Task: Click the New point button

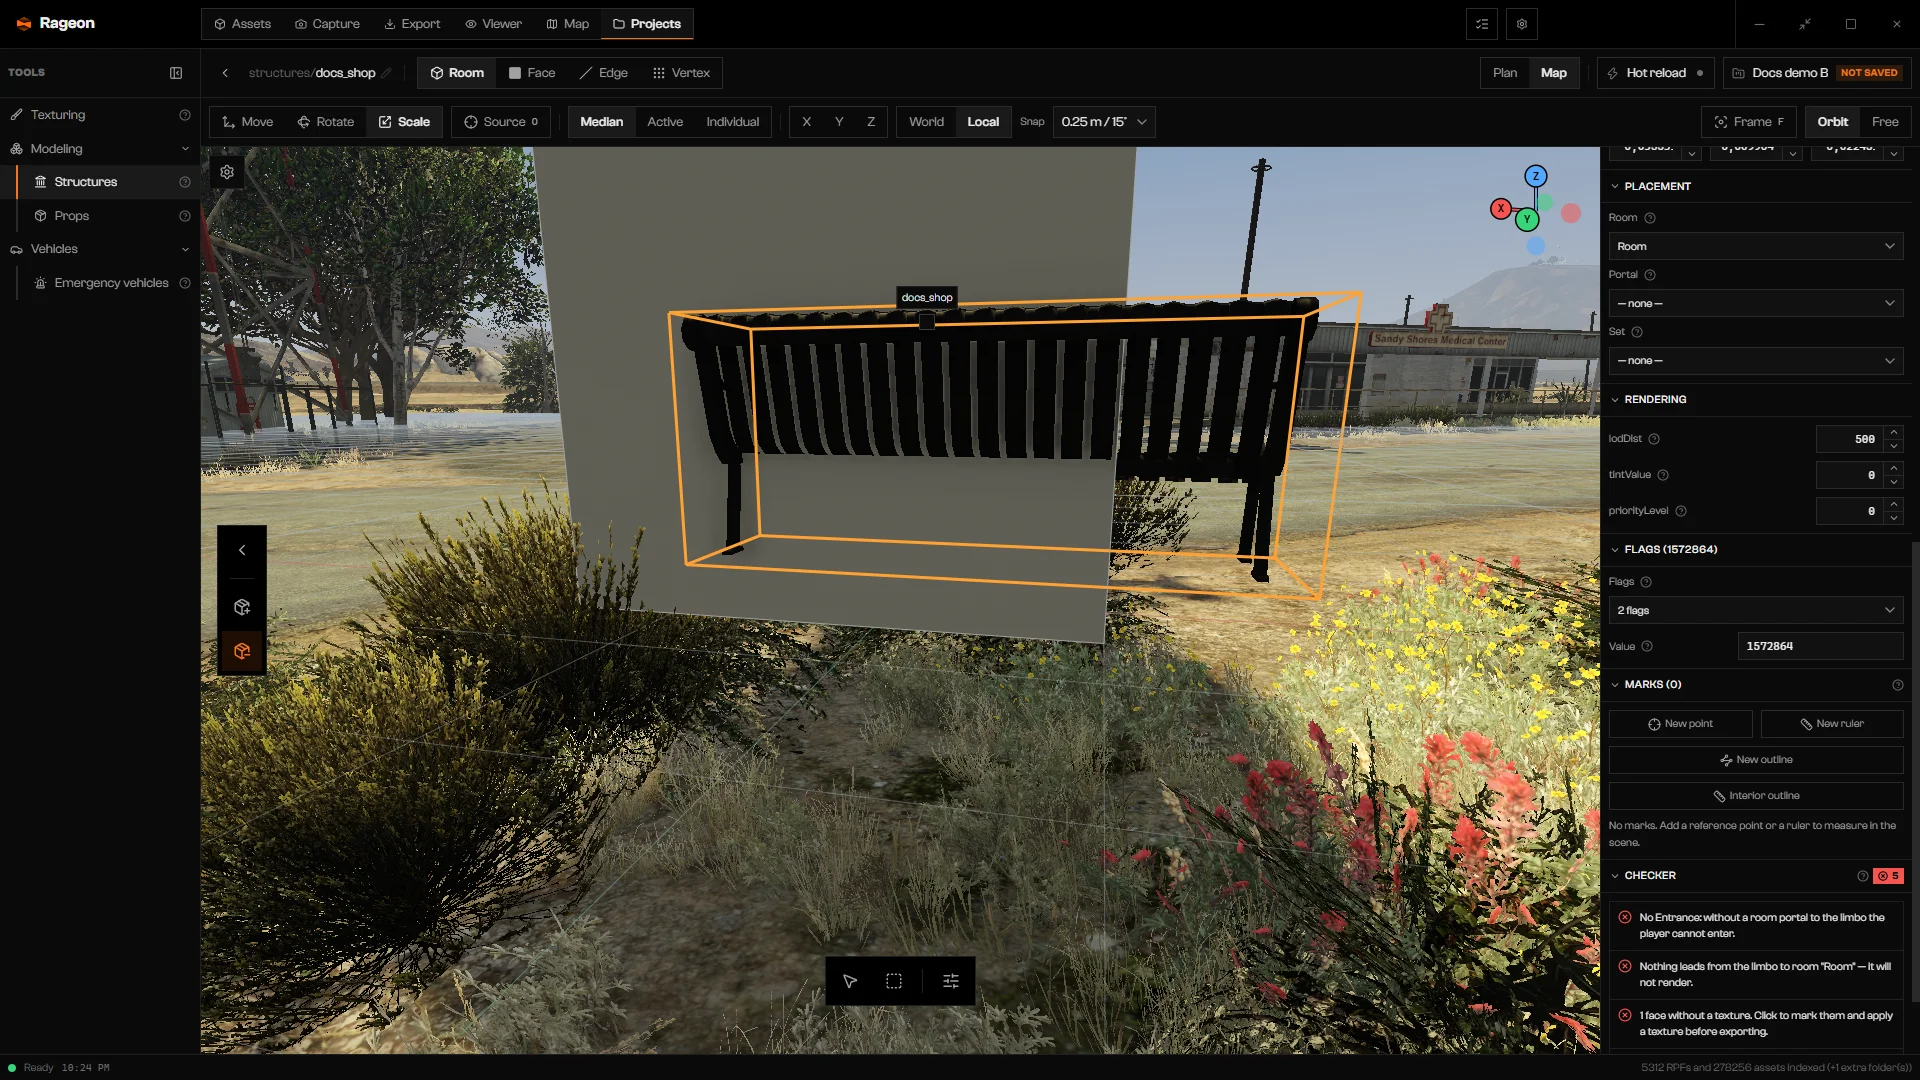Action: (1680, 724)
